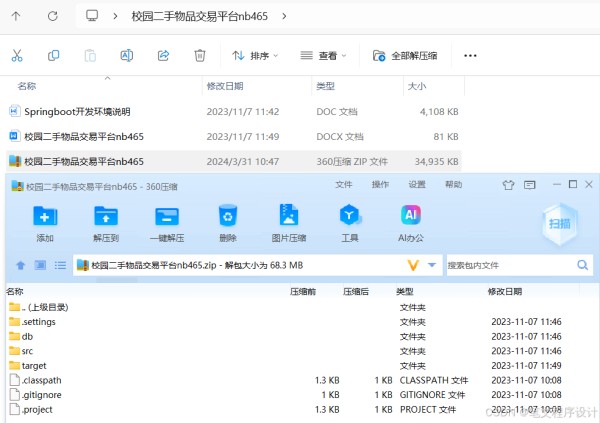Rename the selected file via toolbar icon
The image size is (600, 423).
[127, 56]
